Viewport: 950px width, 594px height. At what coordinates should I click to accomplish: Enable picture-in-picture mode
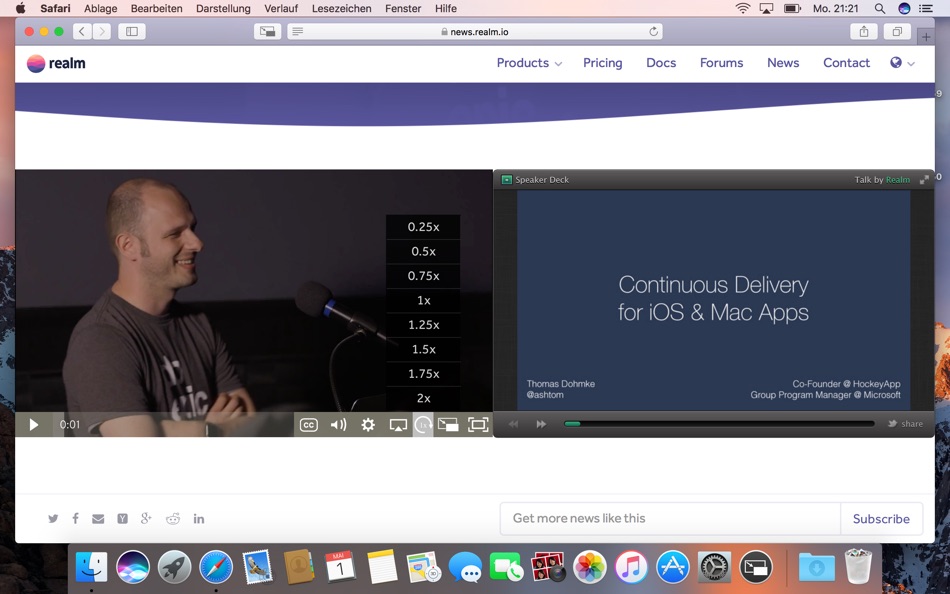tap(448, 424)
